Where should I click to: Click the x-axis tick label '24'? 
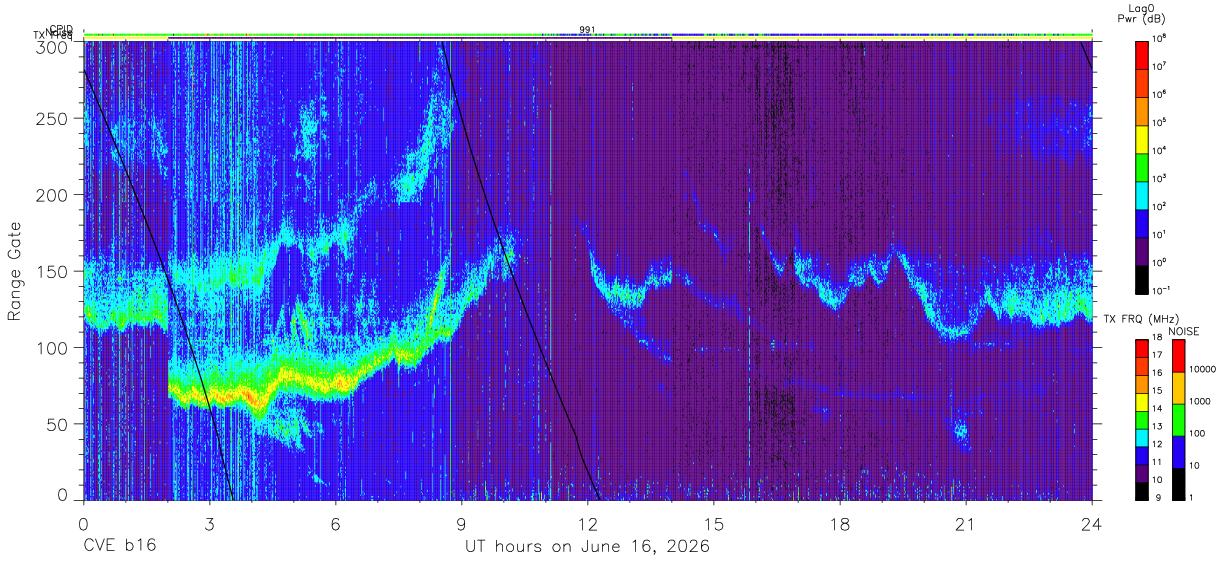(x=1092, y=523)
